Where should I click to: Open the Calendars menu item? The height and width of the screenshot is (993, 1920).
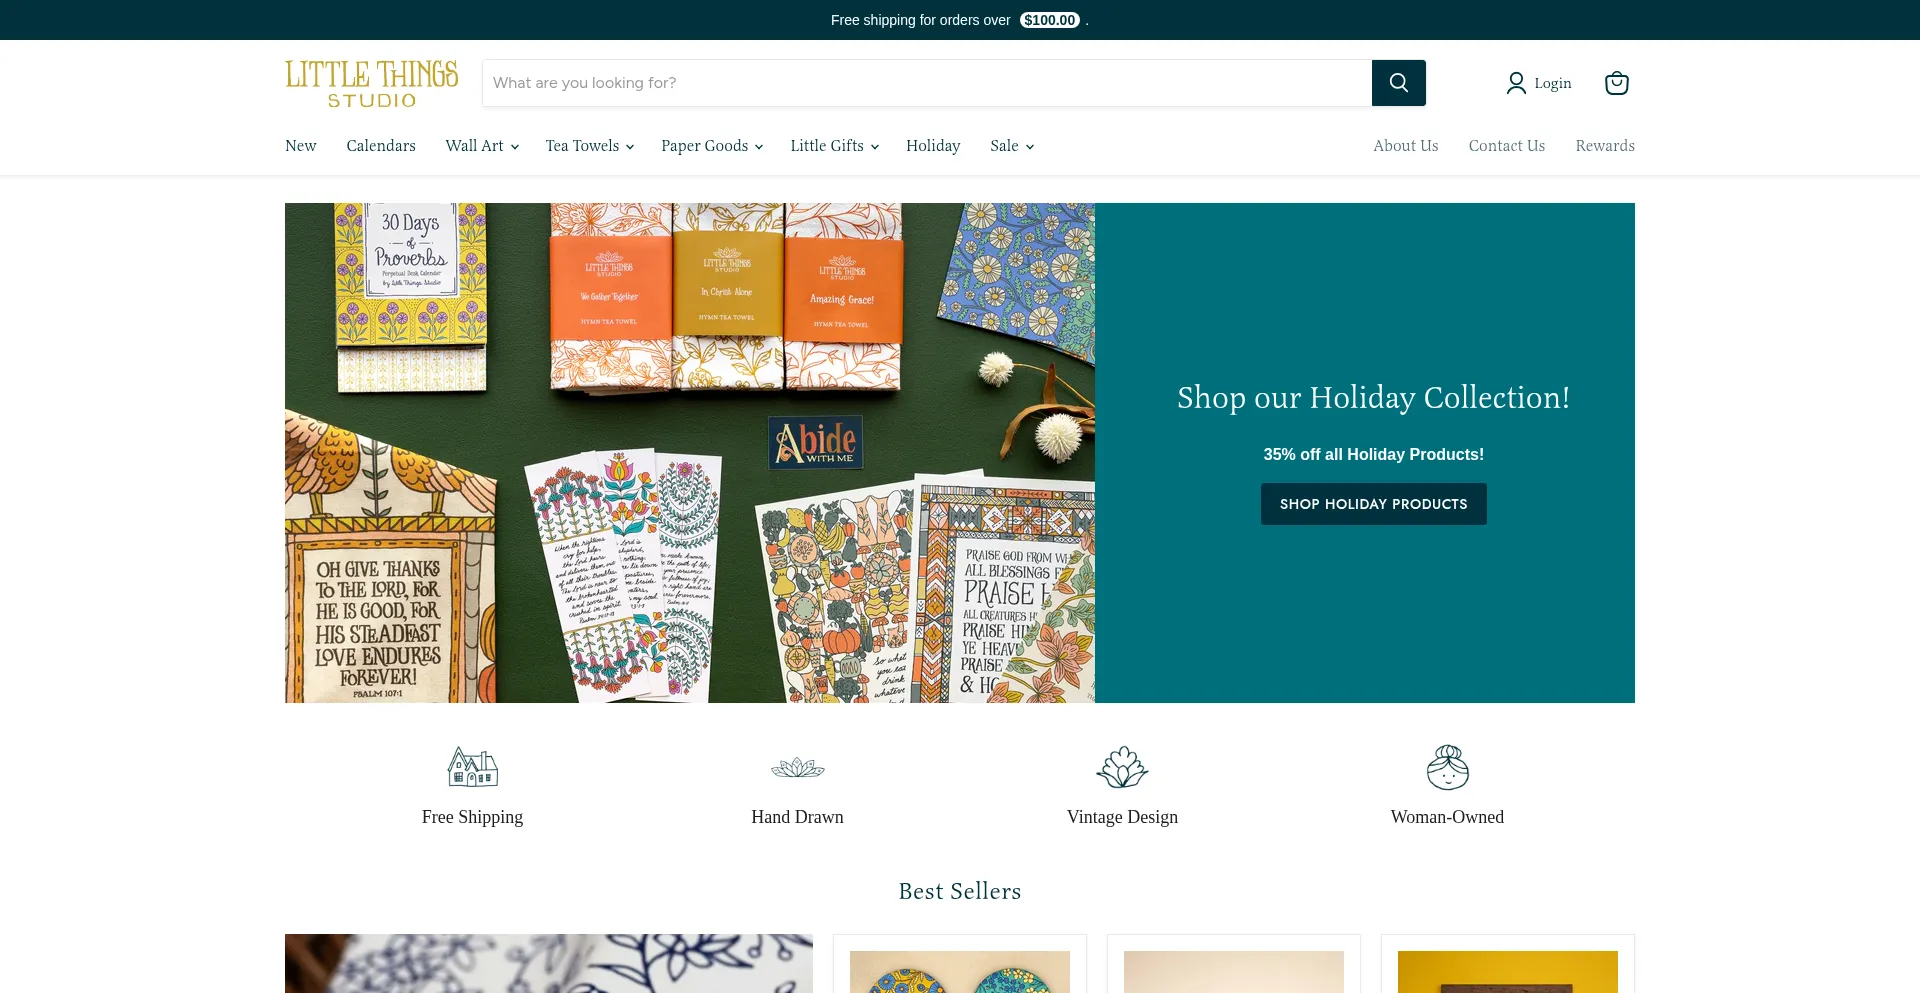381,146
